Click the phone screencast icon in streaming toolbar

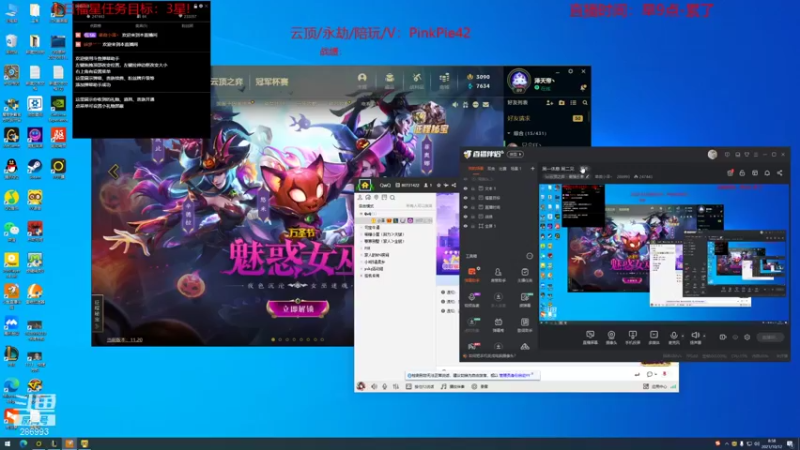pyautogui.click(x=633, y=335)
